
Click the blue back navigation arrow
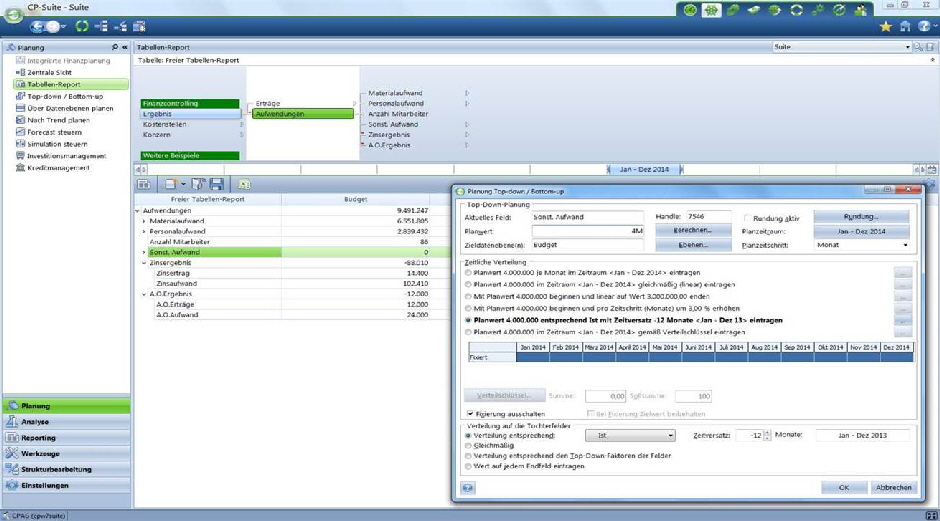tap(38, 26)
